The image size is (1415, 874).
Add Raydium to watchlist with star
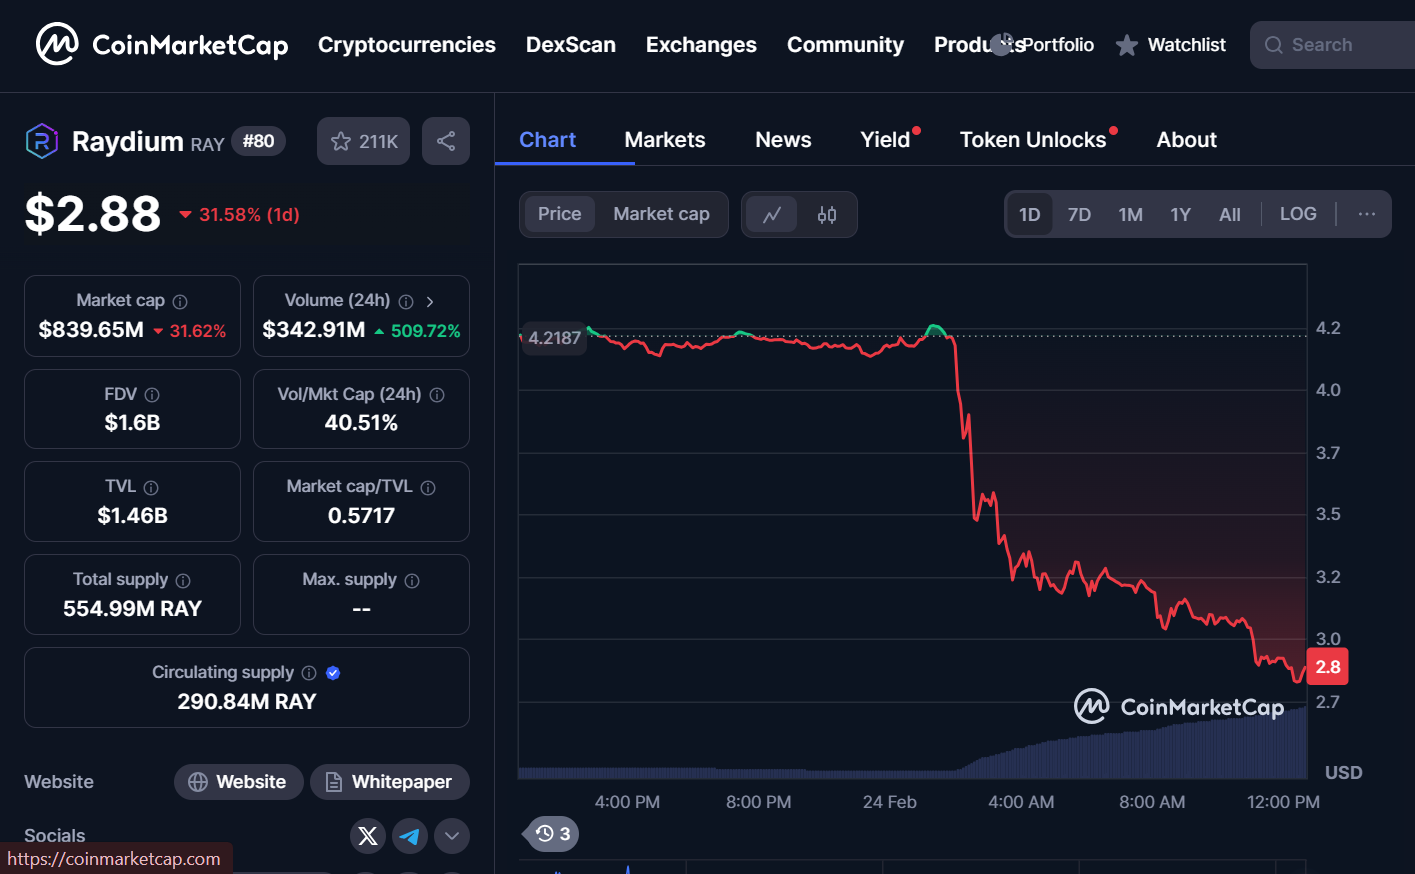(363, 141)
